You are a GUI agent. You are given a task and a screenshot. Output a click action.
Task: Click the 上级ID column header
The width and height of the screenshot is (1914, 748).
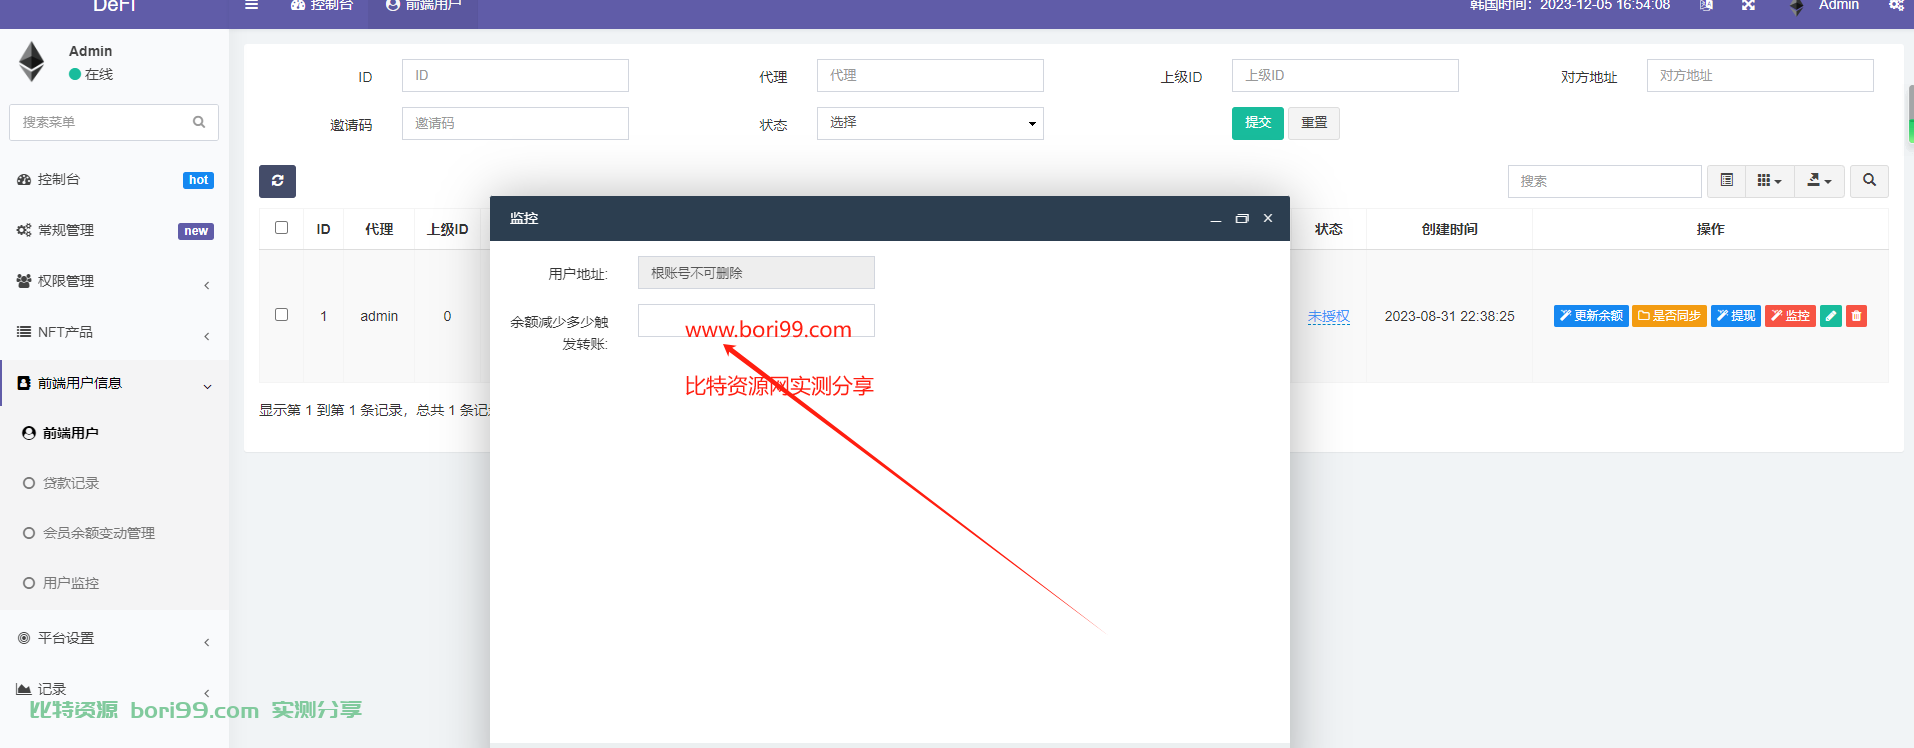447,229
